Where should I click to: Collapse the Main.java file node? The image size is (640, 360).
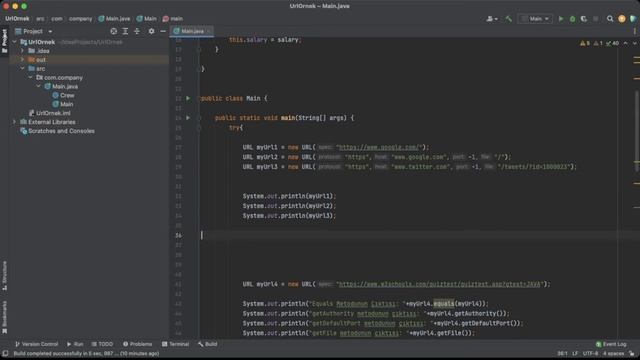pos(39,87)
